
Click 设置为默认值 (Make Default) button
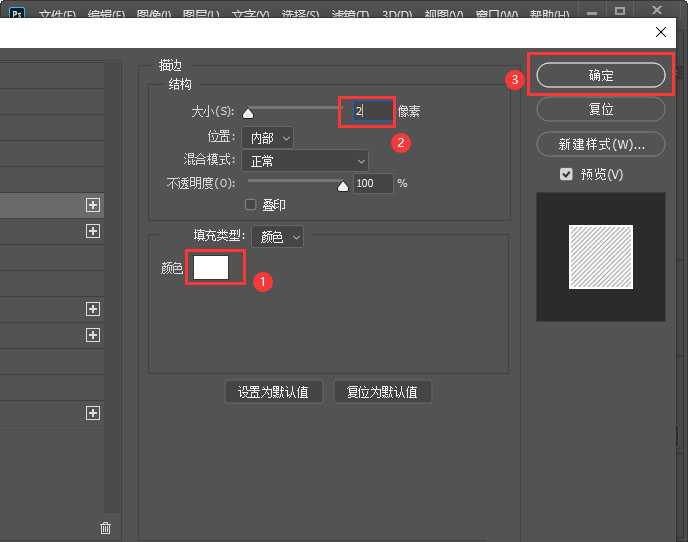tap(274, 392)
